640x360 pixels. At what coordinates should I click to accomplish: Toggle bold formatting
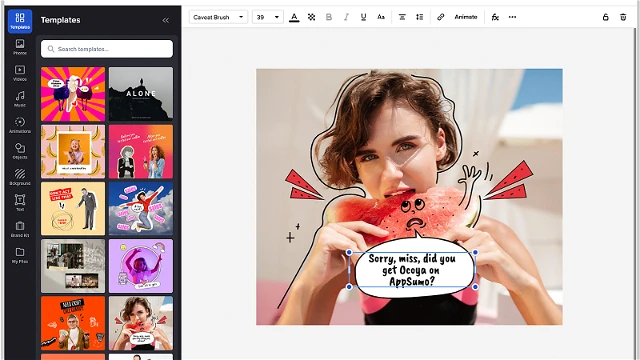point(329,17)
